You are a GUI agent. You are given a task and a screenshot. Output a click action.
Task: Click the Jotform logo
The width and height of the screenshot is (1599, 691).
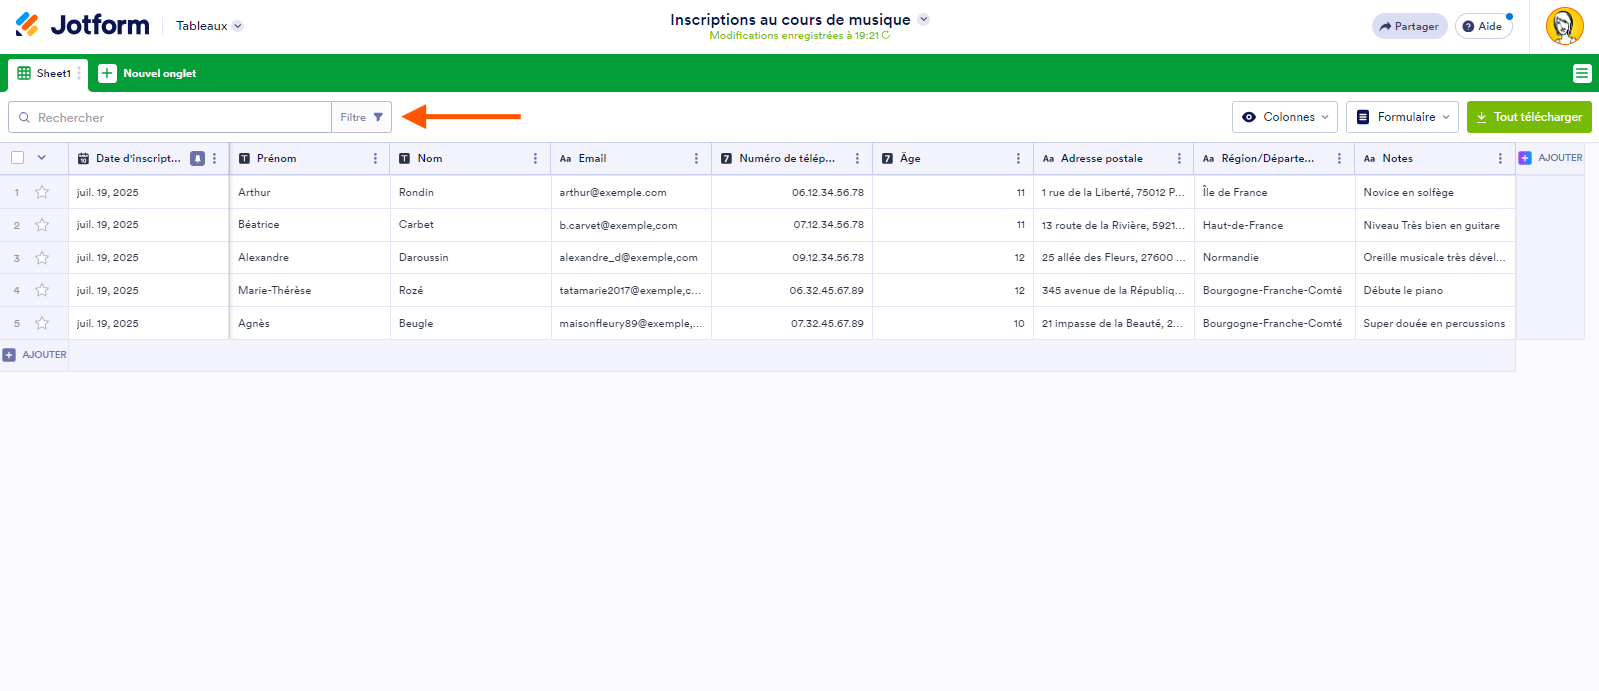click(x=82, y=25)
